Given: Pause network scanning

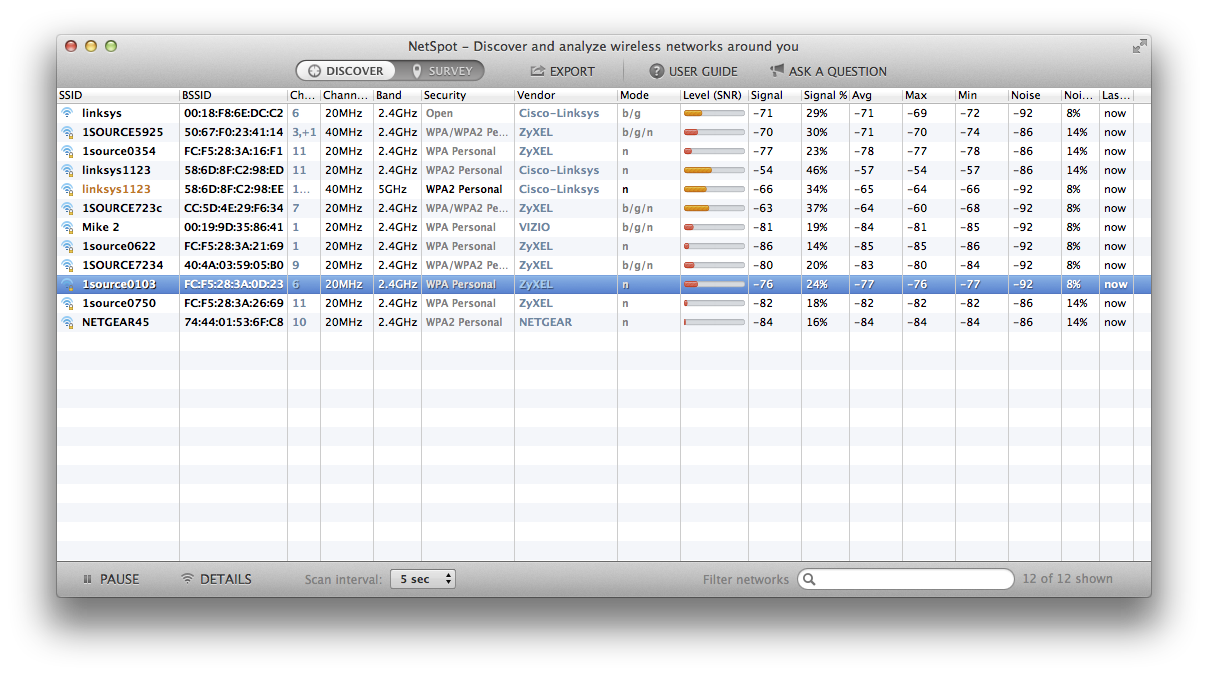Looking at the screenshot, I should pyautogui.click(x=110, y=579).
